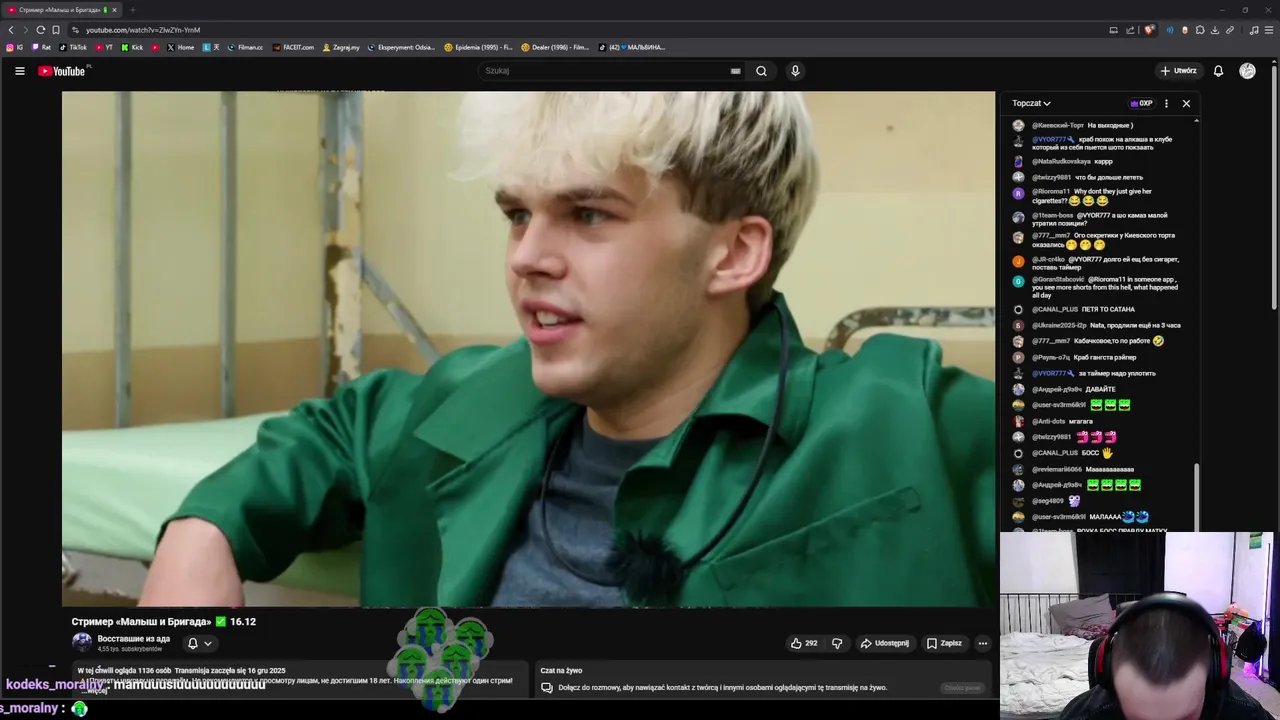Click the link chain toolbar icon
Image resolution: width=1280 pixels, height=720 pixels.
point(1230,30)
